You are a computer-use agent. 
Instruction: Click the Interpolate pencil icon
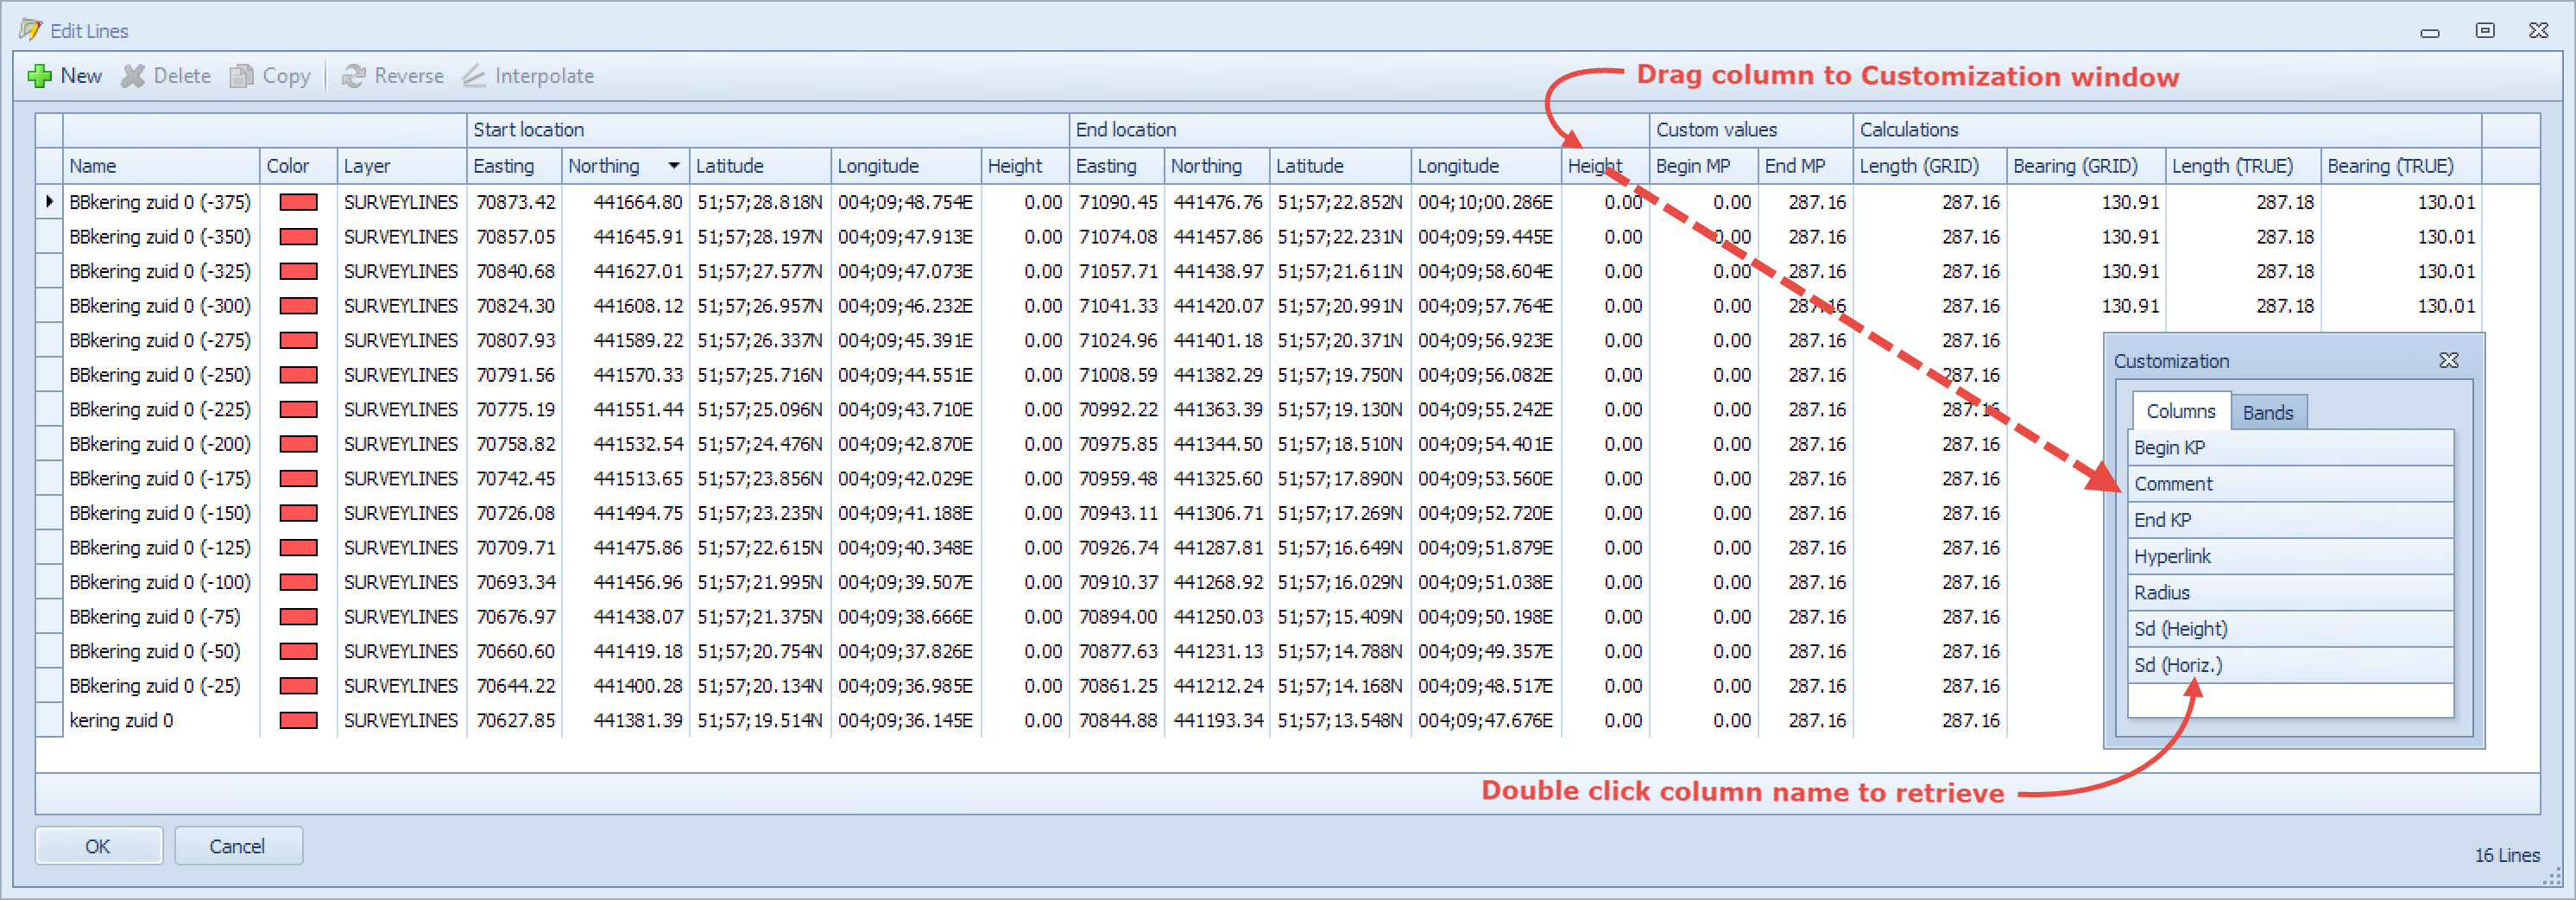[474, 76]
